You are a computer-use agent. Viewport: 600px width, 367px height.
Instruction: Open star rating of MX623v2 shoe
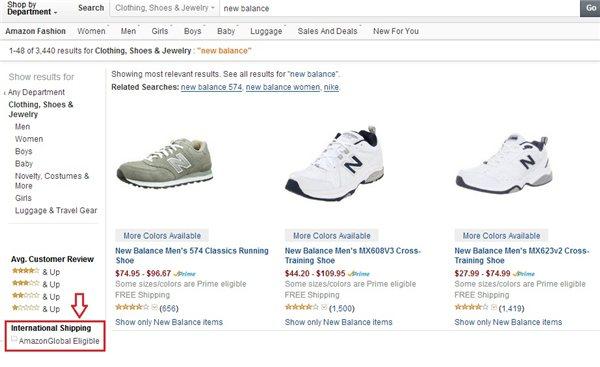point(471,307)
